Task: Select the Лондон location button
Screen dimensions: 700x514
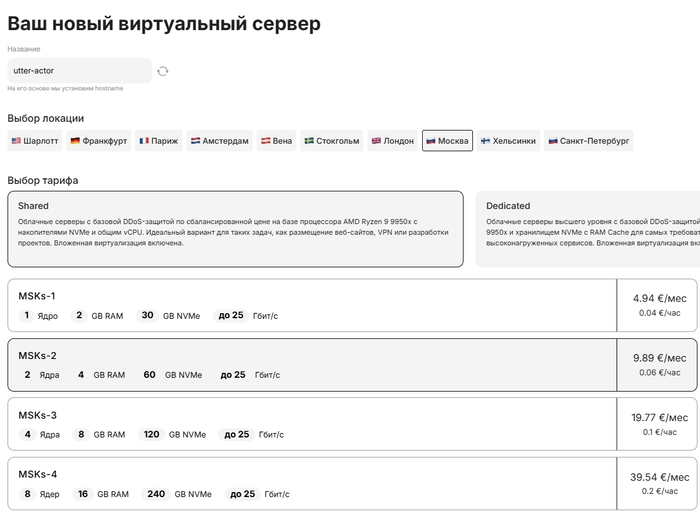Action: tap(393, 141)
